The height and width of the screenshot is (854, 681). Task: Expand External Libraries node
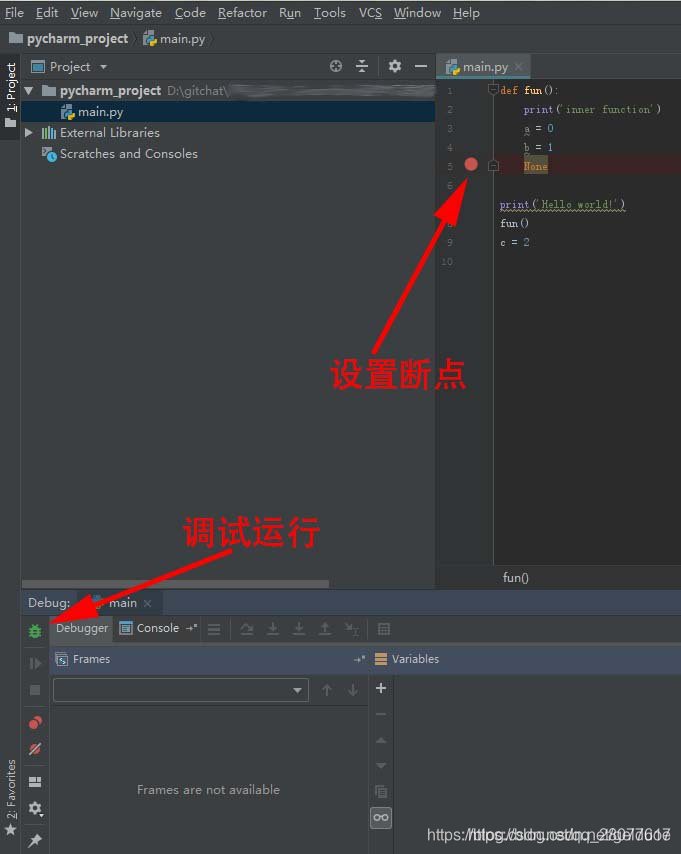29,132
